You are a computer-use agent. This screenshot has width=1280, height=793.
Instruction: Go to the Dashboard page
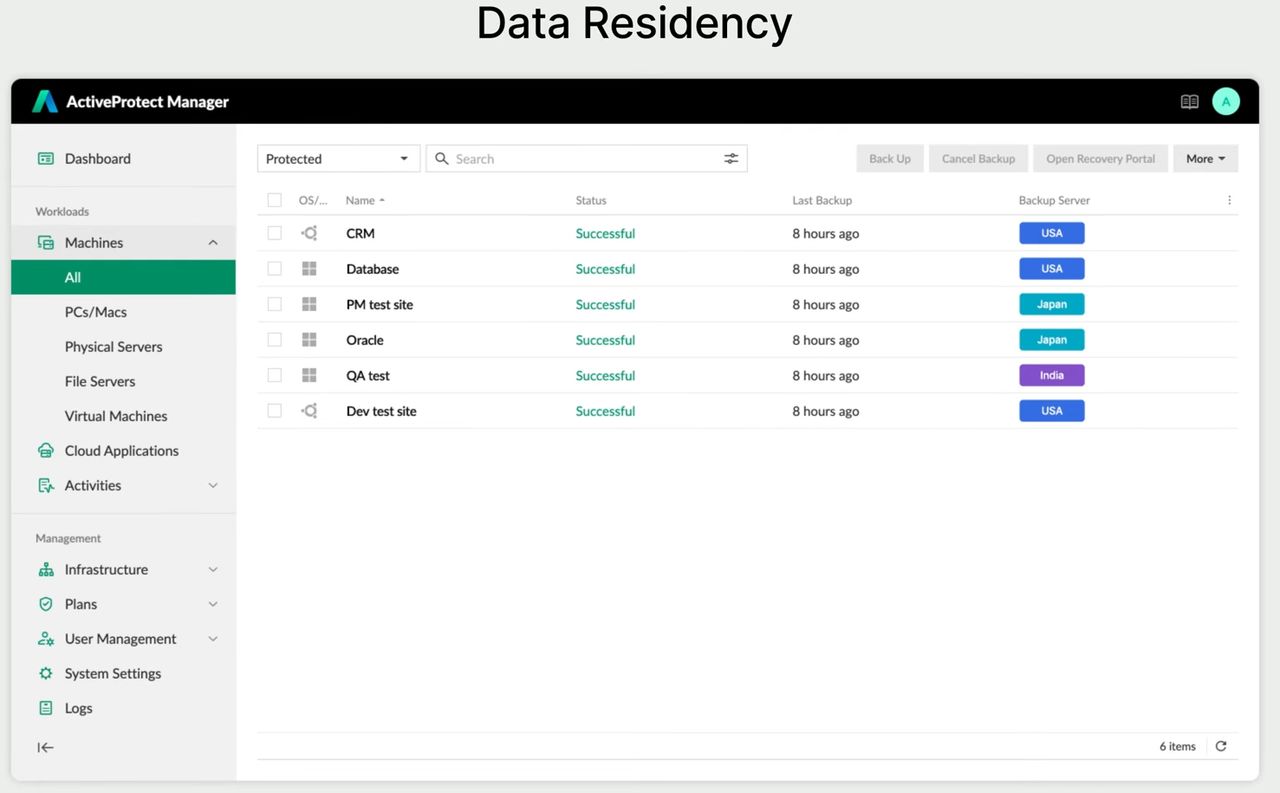97,159
